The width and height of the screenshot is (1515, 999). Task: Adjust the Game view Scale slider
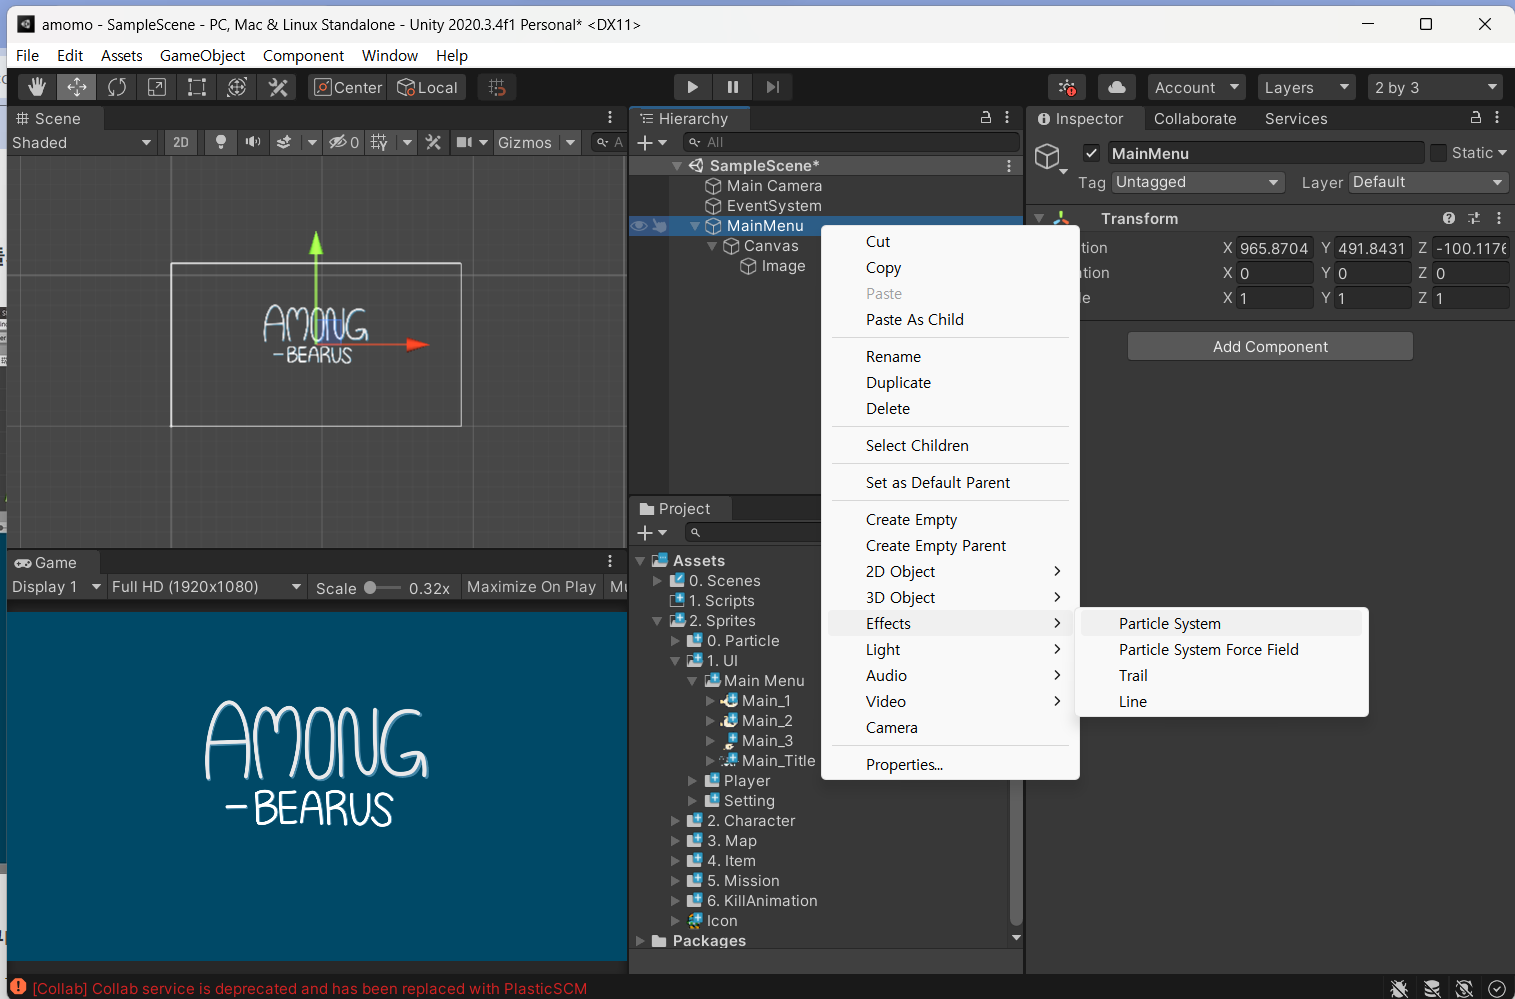[382, 587]
